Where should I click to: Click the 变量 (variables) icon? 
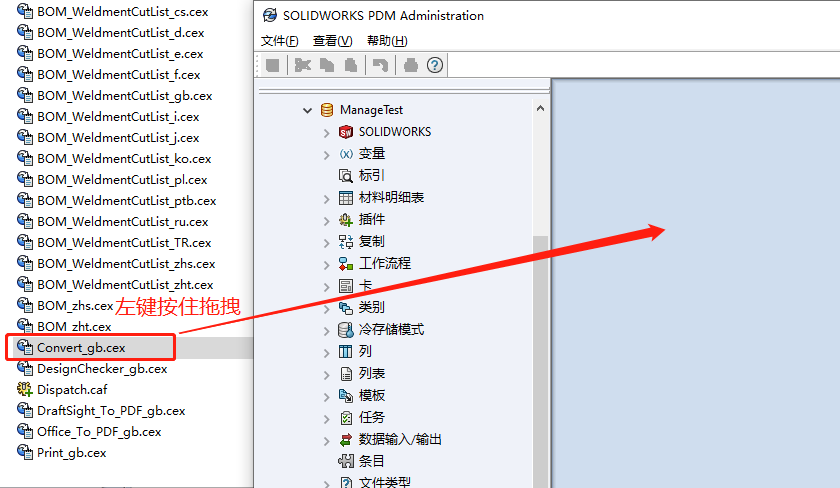[x=346, y=154]
